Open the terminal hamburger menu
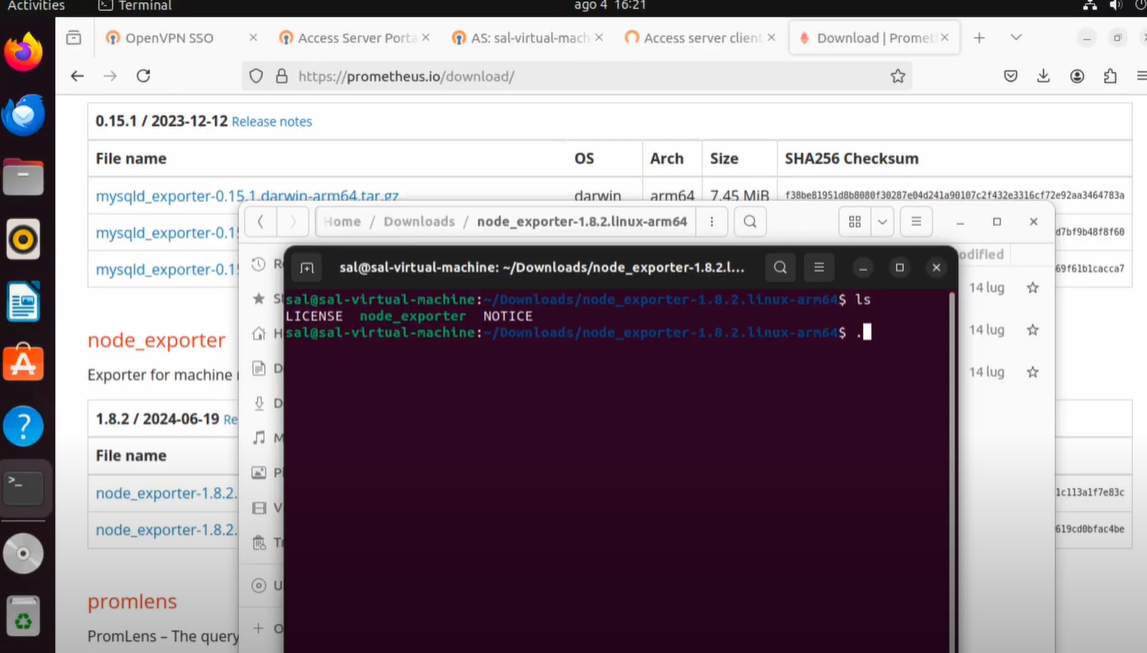The width and height of the screenshot is (1147, 653). pyautogui.click(x=819, y=268)
